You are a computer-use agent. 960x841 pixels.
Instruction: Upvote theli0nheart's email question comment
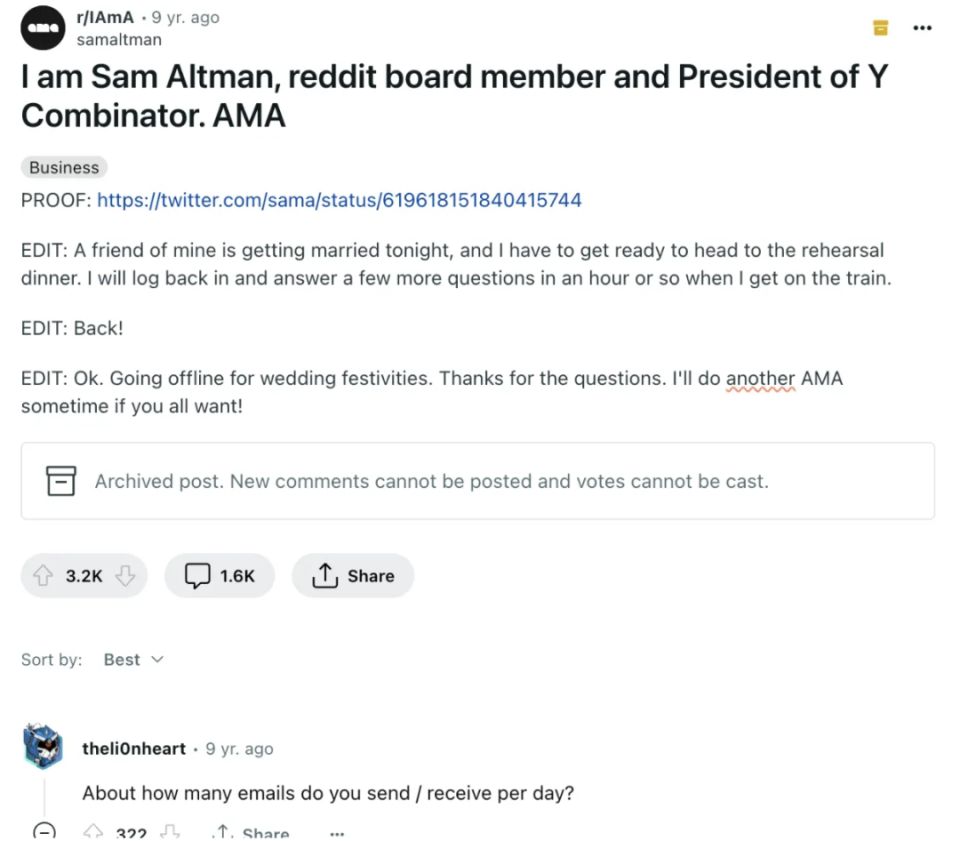[x=93, y=831]
